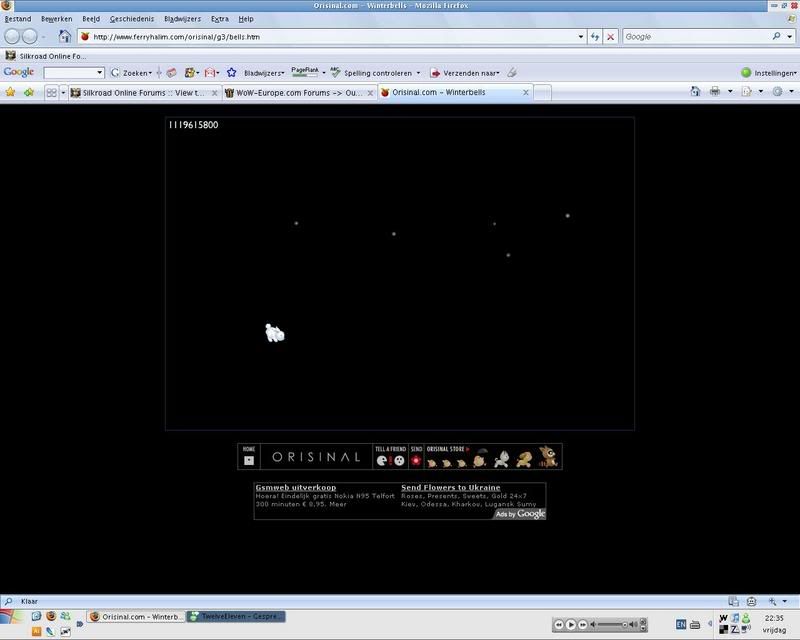Open the Help menu

click(x=246, y=19)
